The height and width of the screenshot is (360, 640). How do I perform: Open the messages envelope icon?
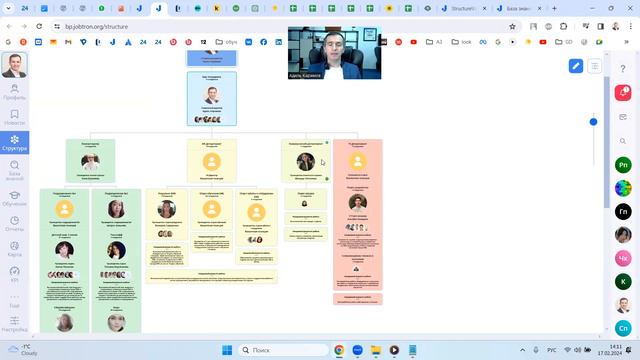click(x=622, y=117)
